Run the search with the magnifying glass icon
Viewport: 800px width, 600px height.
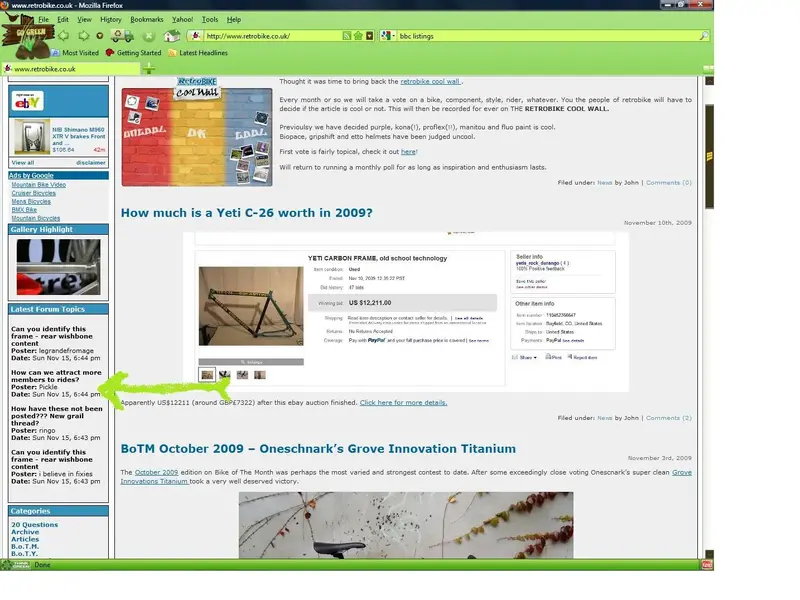(x=704, y=36)
